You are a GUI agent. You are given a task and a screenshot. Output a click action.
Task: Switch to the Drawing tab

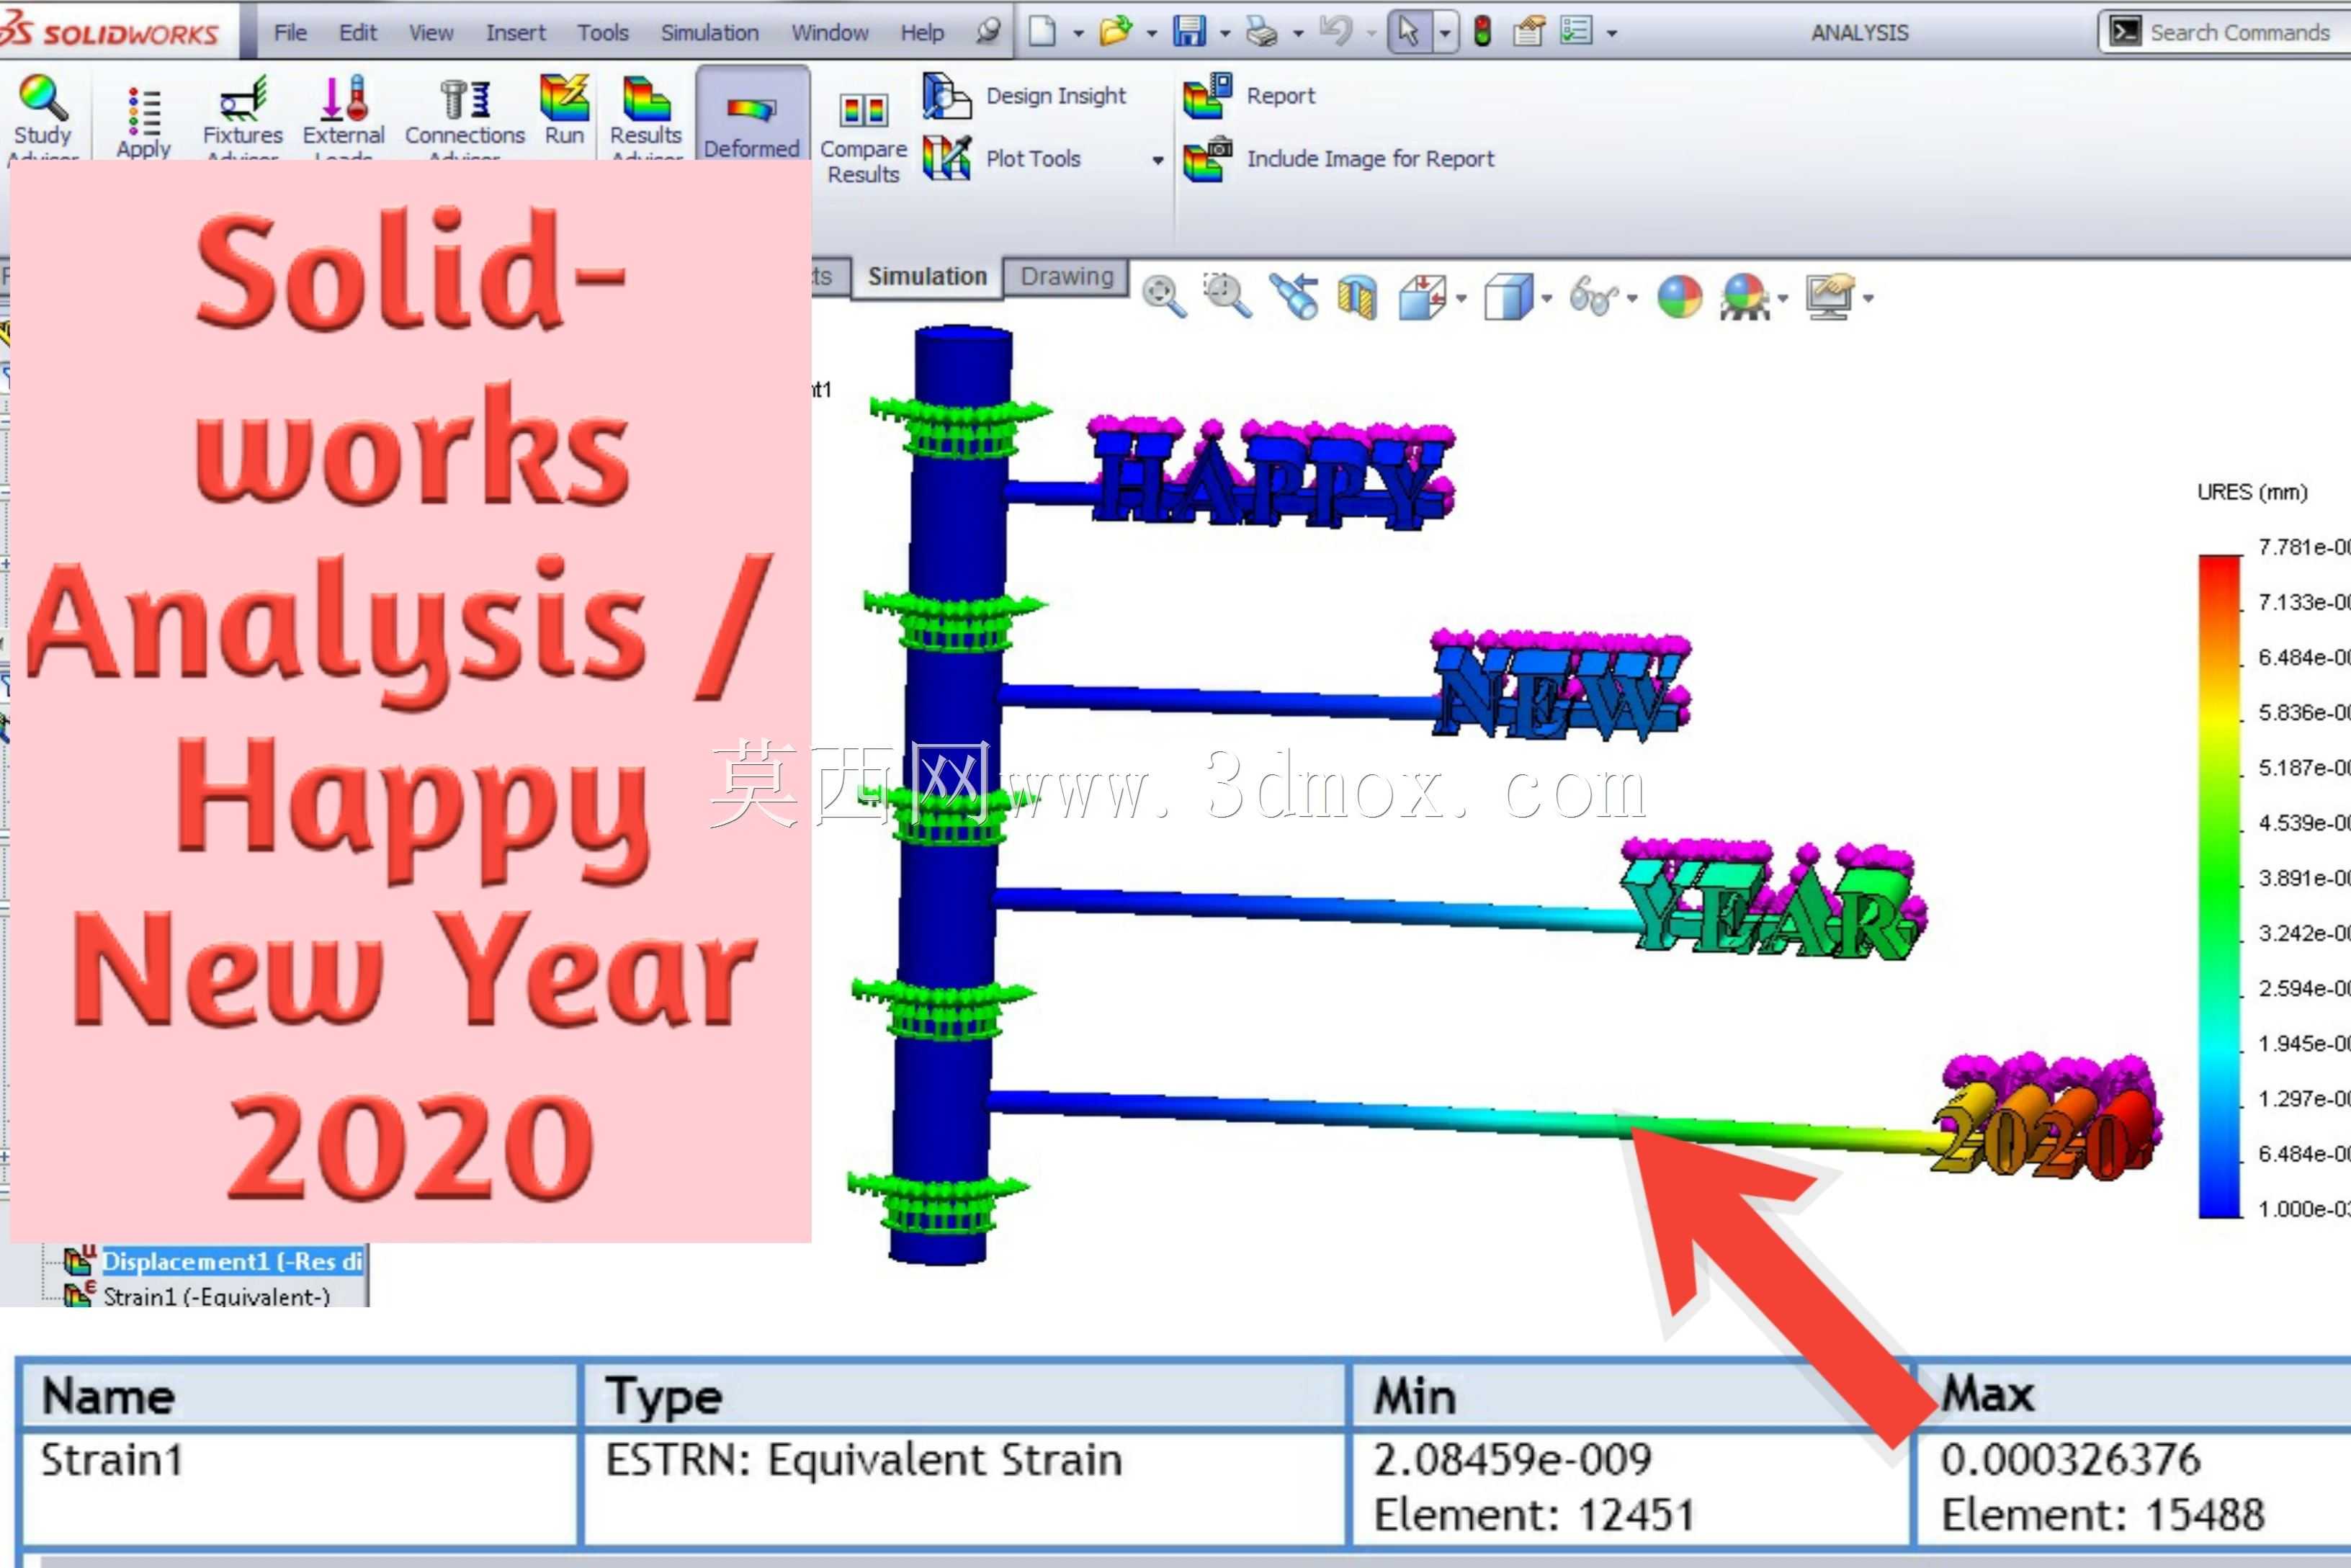coord(1066,276)
